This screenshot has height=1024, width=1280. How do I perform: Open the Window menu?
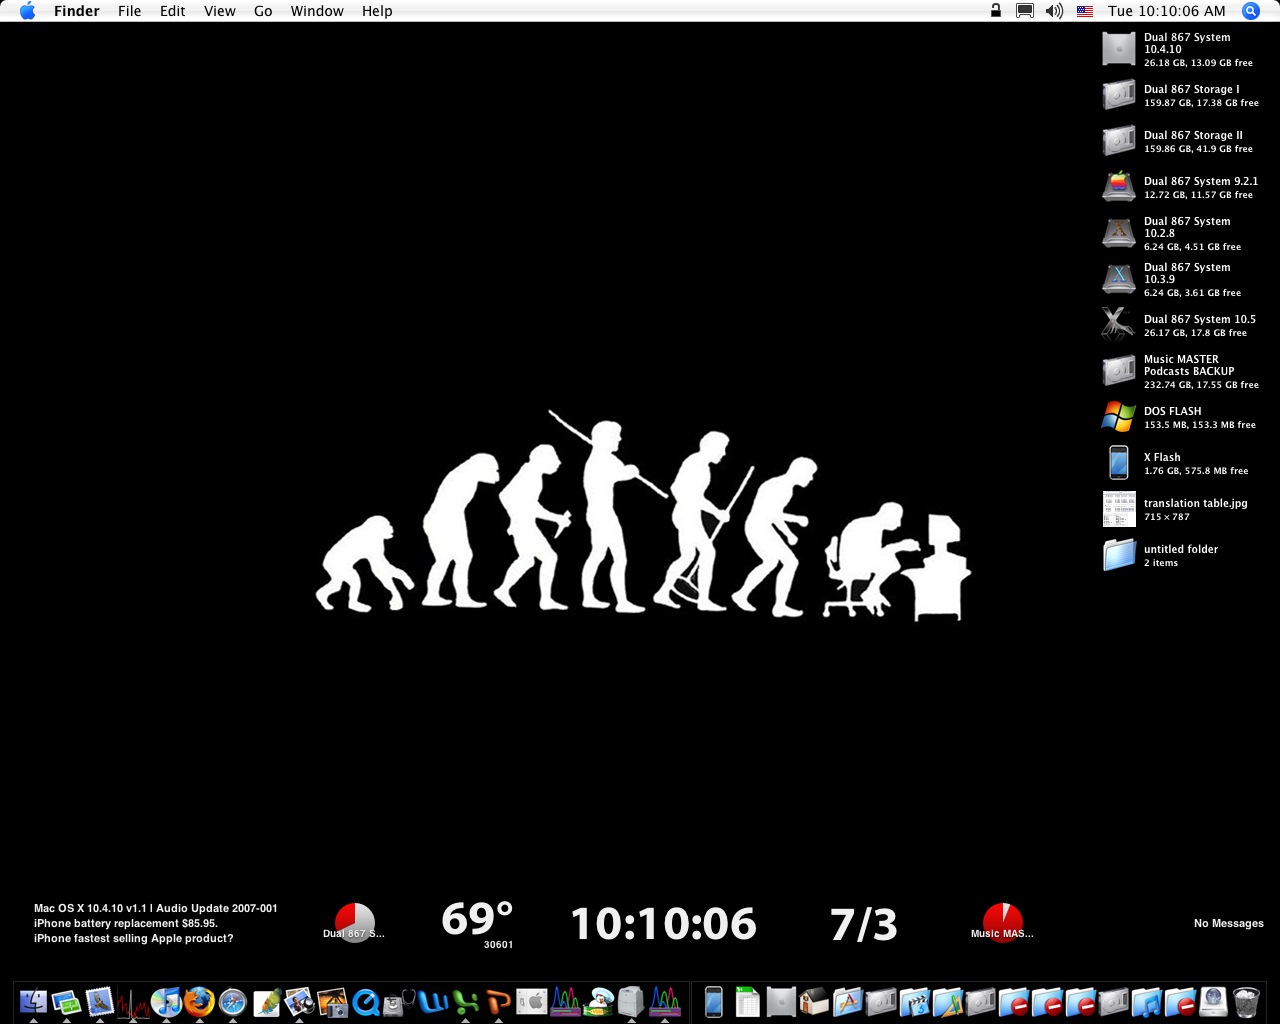click(317, 11)
